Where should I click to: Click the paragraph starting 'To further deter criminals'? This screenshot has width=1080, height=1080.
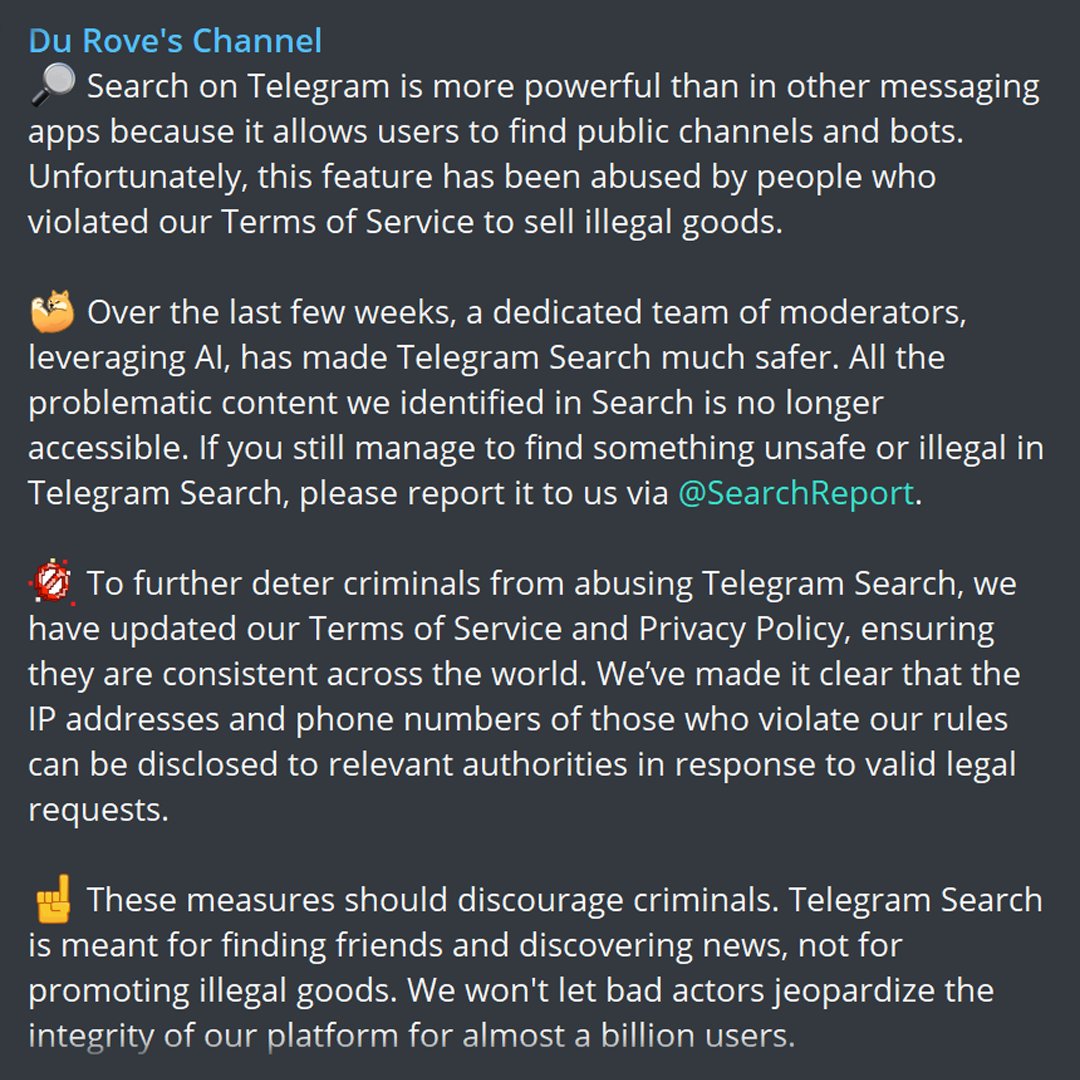click(523, 696)
